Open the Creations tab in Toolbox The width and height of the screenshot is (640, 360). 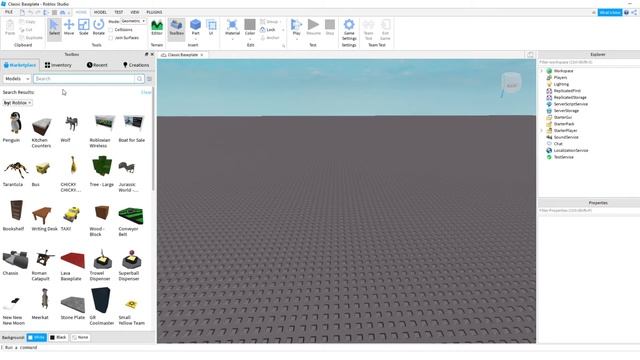(136, 65)
